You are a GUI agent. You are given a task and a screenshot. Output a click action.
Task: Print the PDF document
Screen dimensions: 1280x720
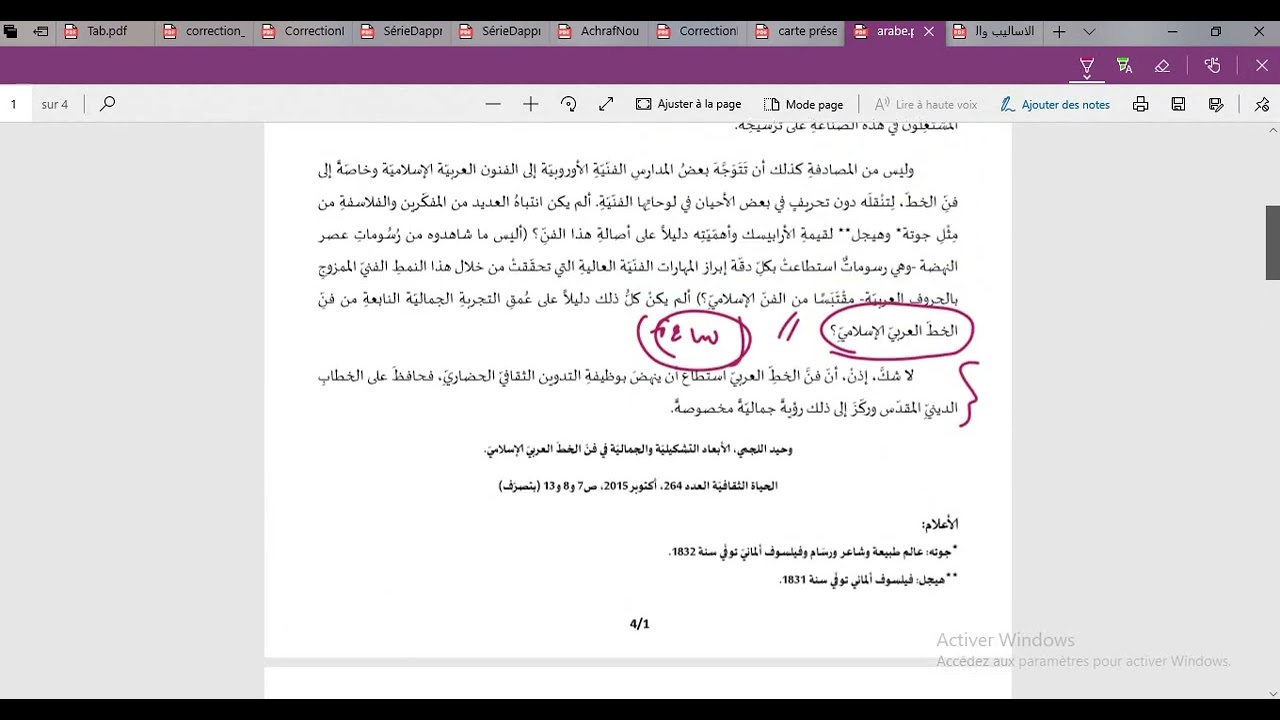tap(1141, 104)
